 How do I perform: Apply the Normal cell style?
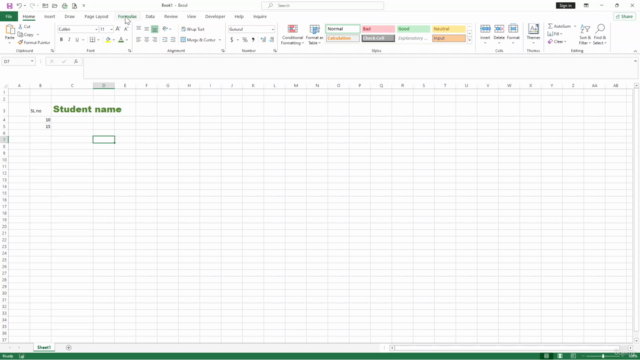pos(343,29)
